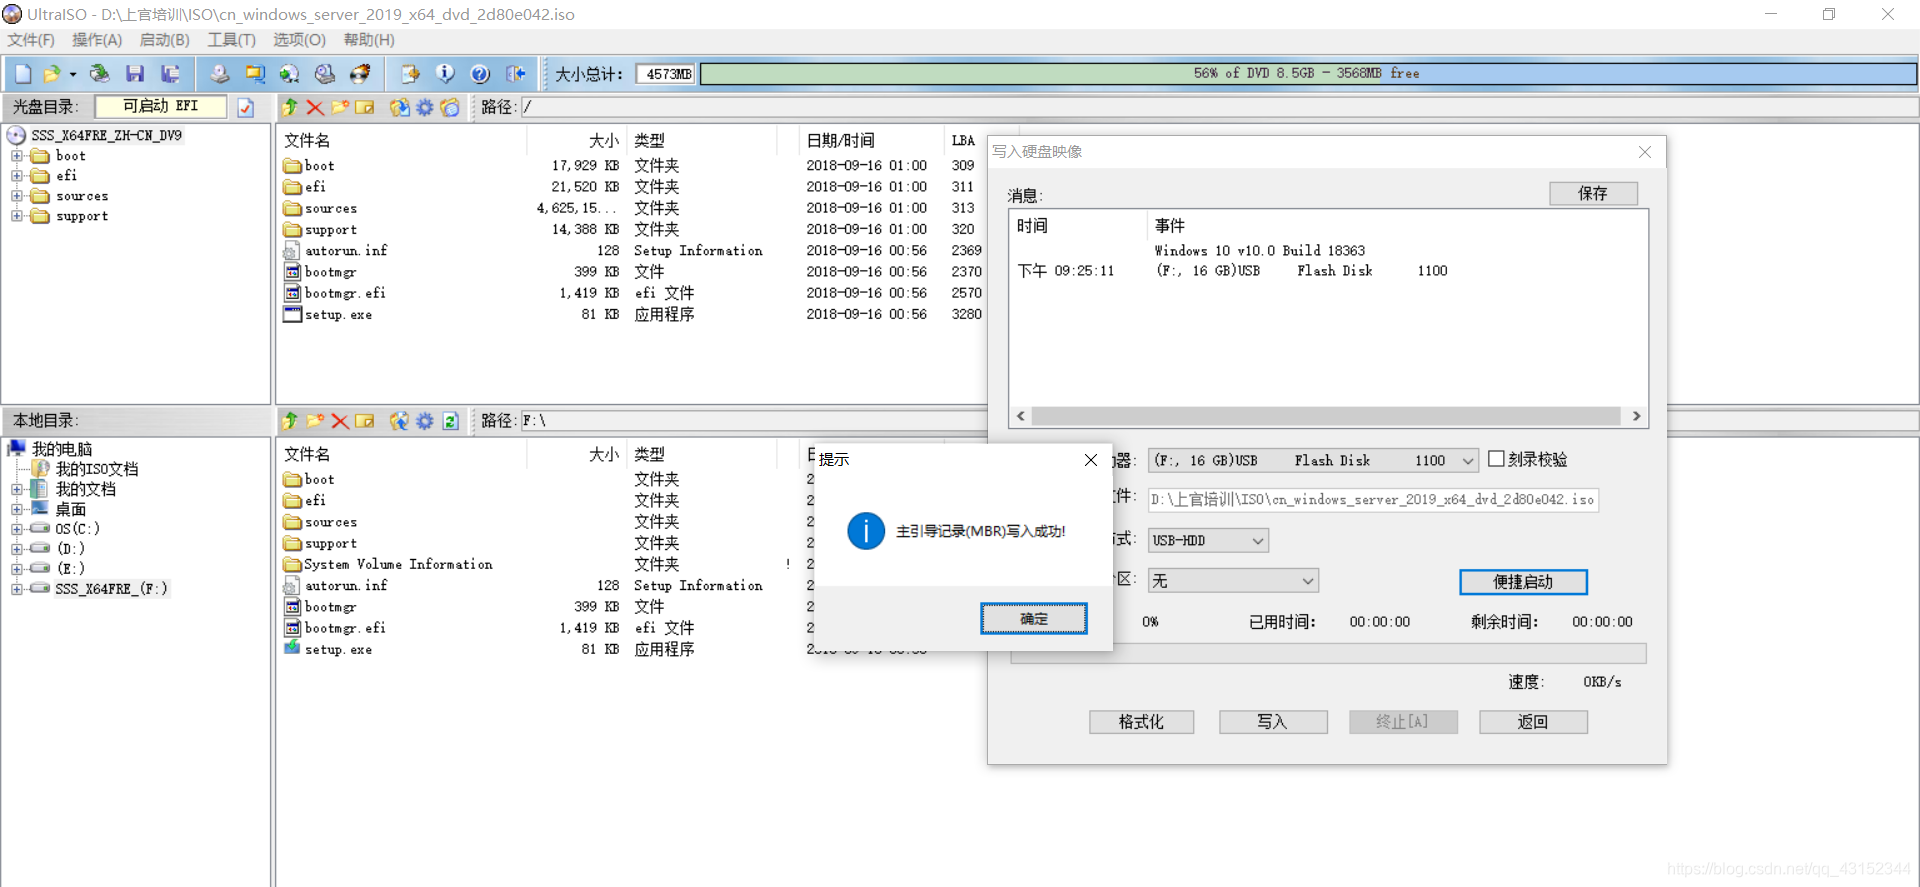Click 确定 in the 提示 dialog
This screenshot has height=887, width=1920.
[x=1034, y=619]
